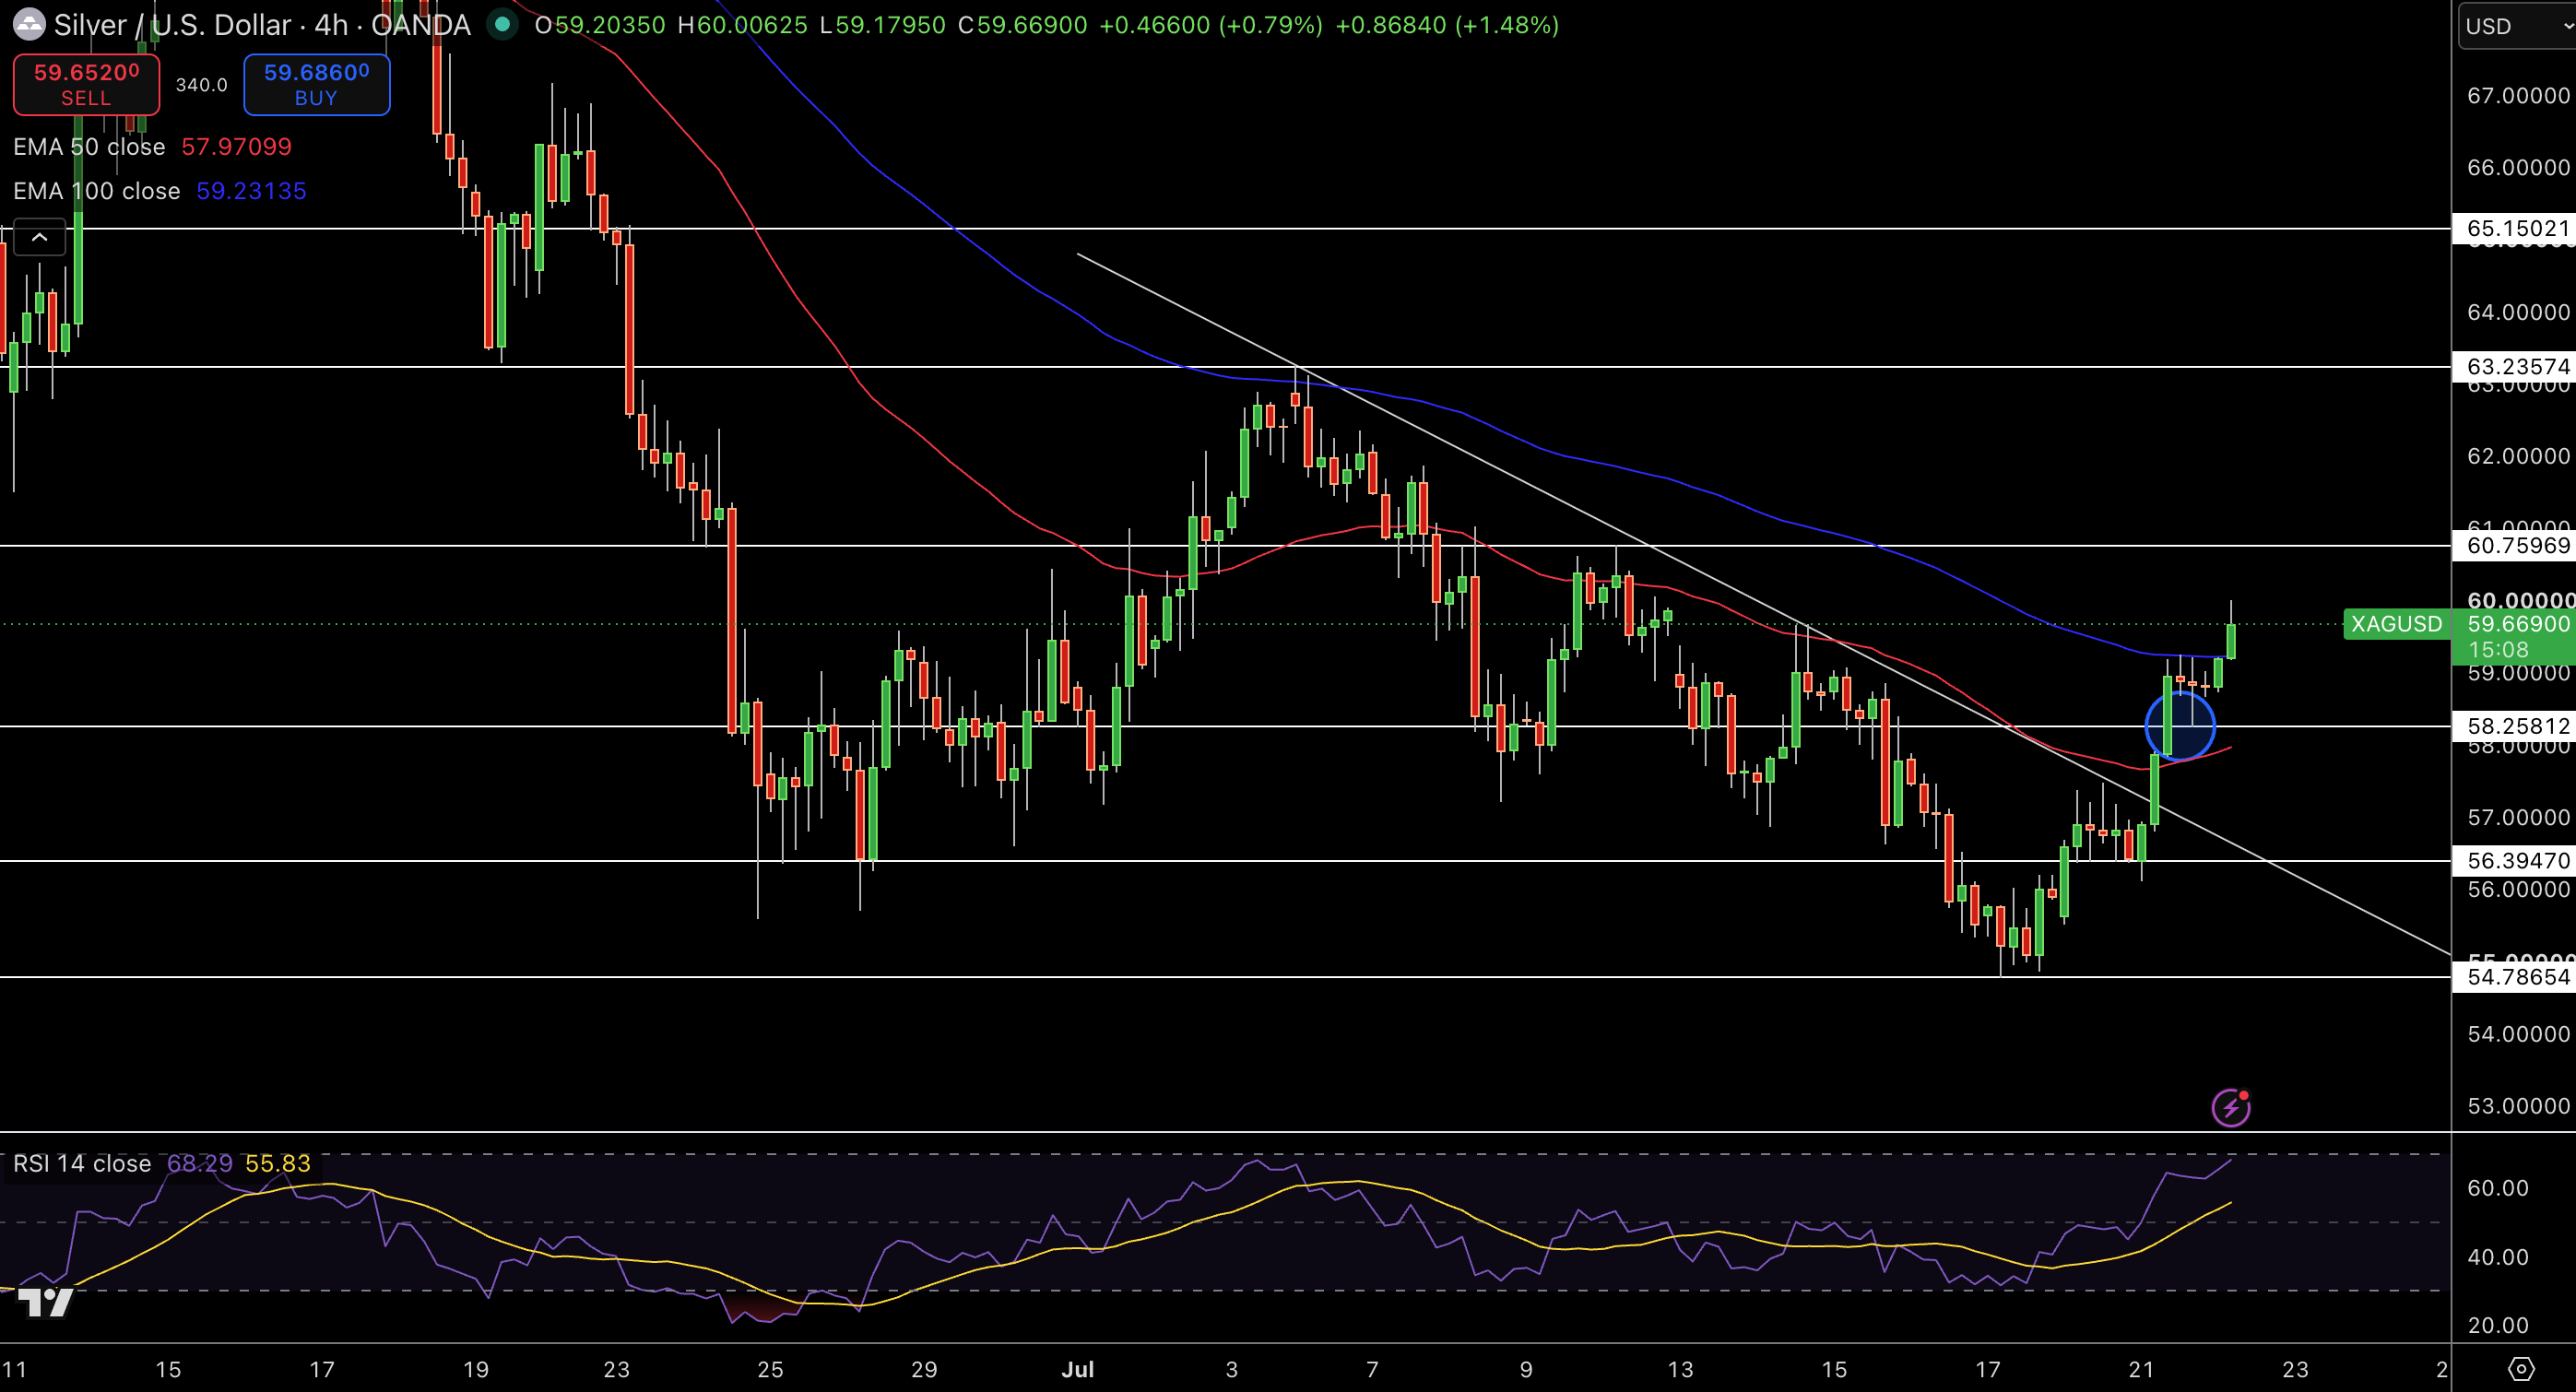The height and width of the screenshot is (1392, 2576).
Task: Open chart settings gear icon
Action: click(x=2521, y=1369)
